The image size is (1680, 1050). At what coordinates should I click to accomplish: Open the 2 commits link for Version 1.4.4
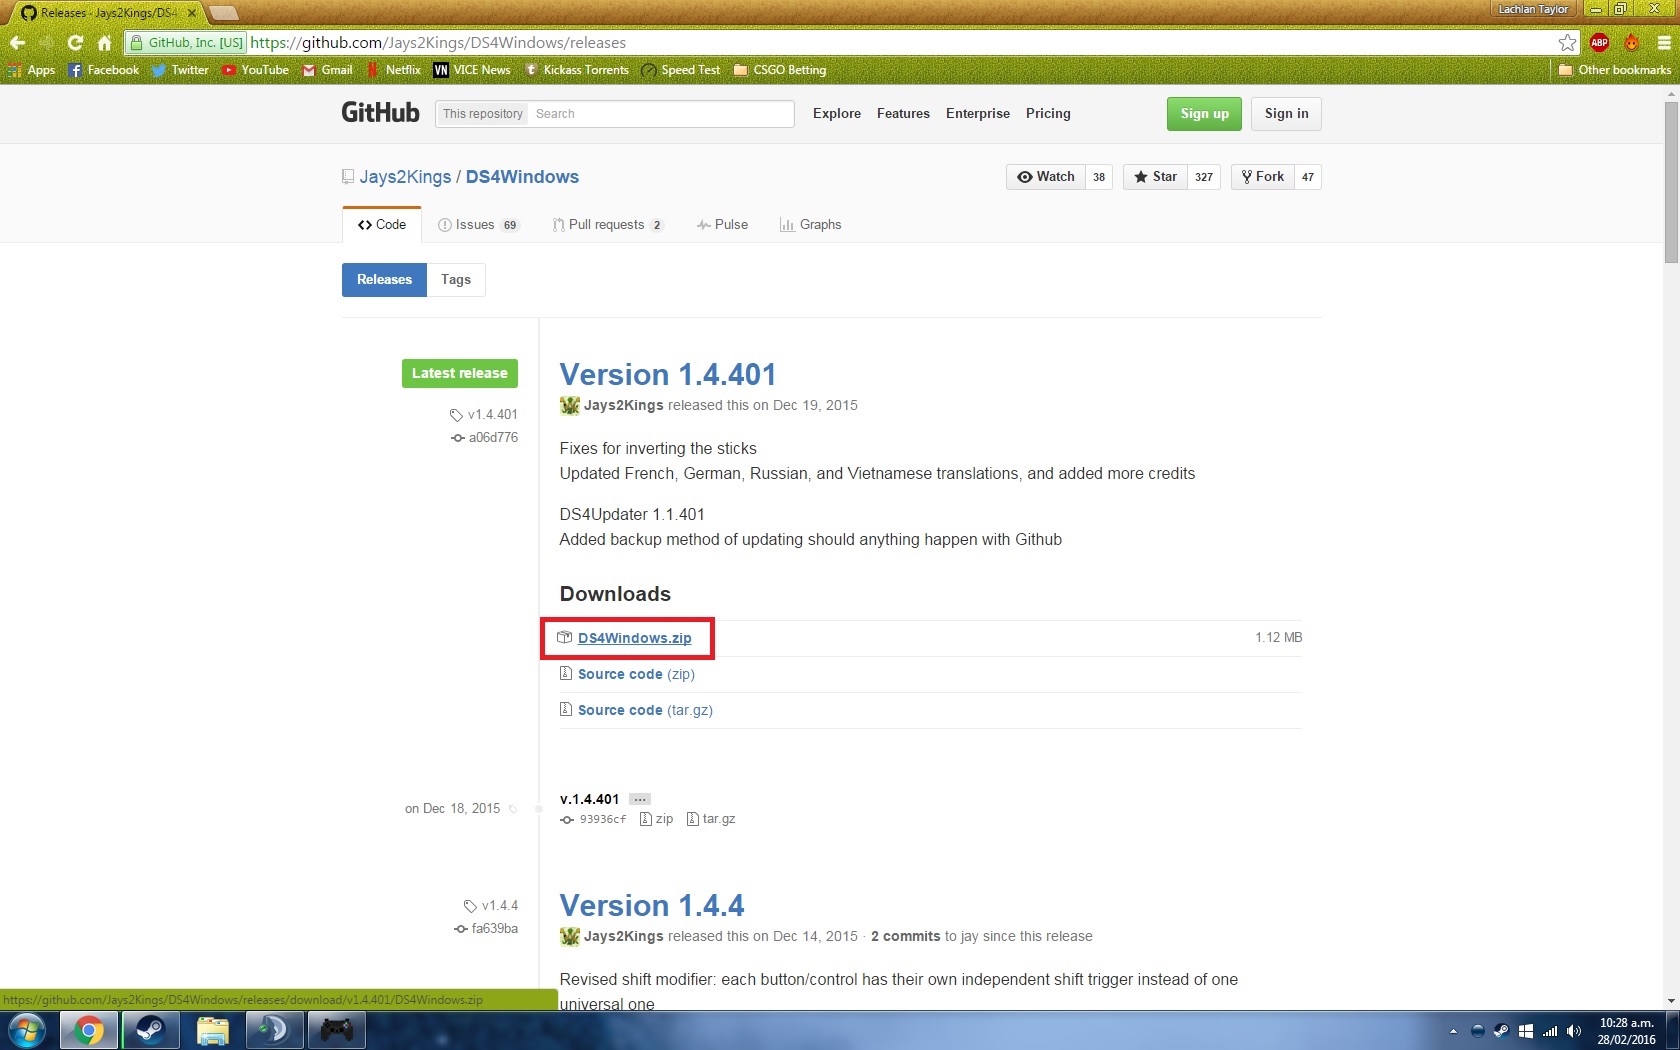[x=905, y=937]
